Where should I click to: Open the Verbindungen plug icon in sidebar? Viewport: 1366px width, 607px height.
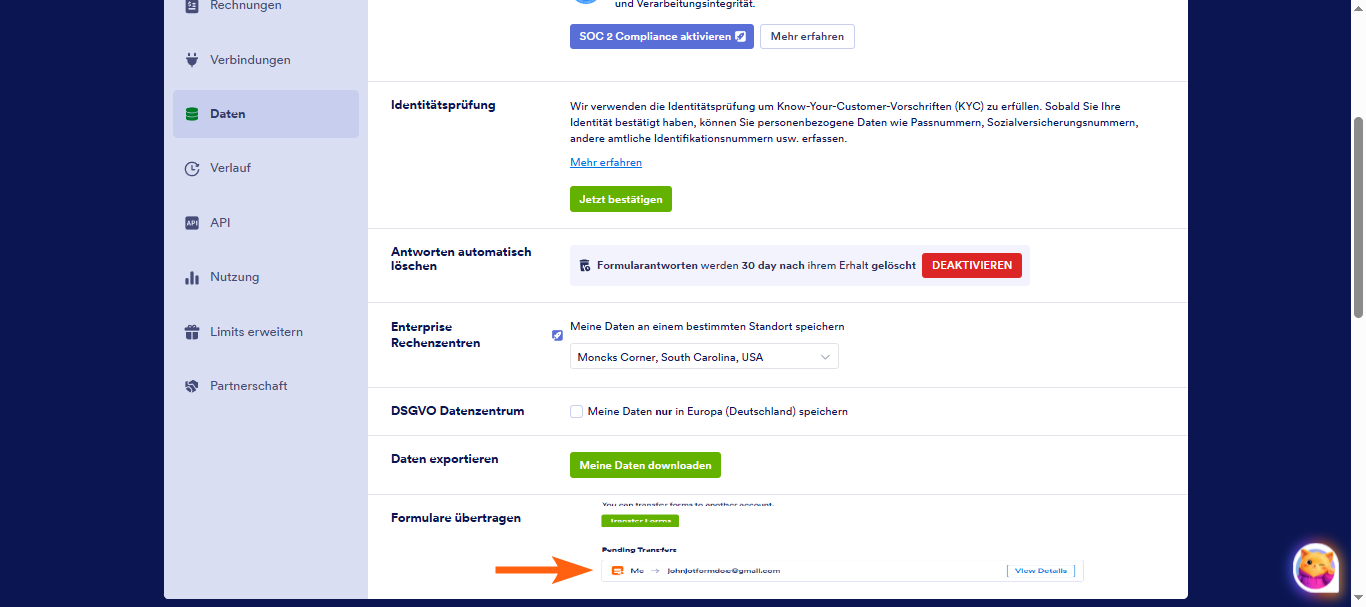click(x=192, y=60)
